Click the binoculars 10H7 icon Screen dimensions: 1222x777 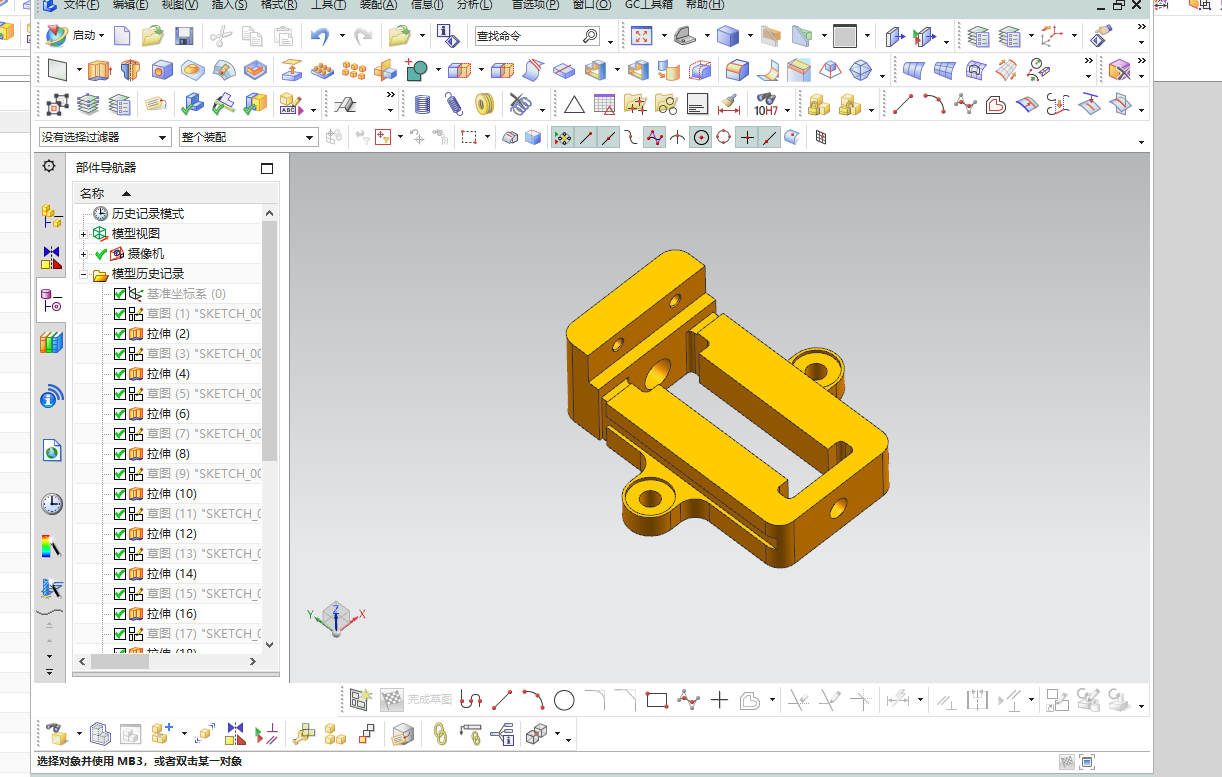click(x=766, y=104)
